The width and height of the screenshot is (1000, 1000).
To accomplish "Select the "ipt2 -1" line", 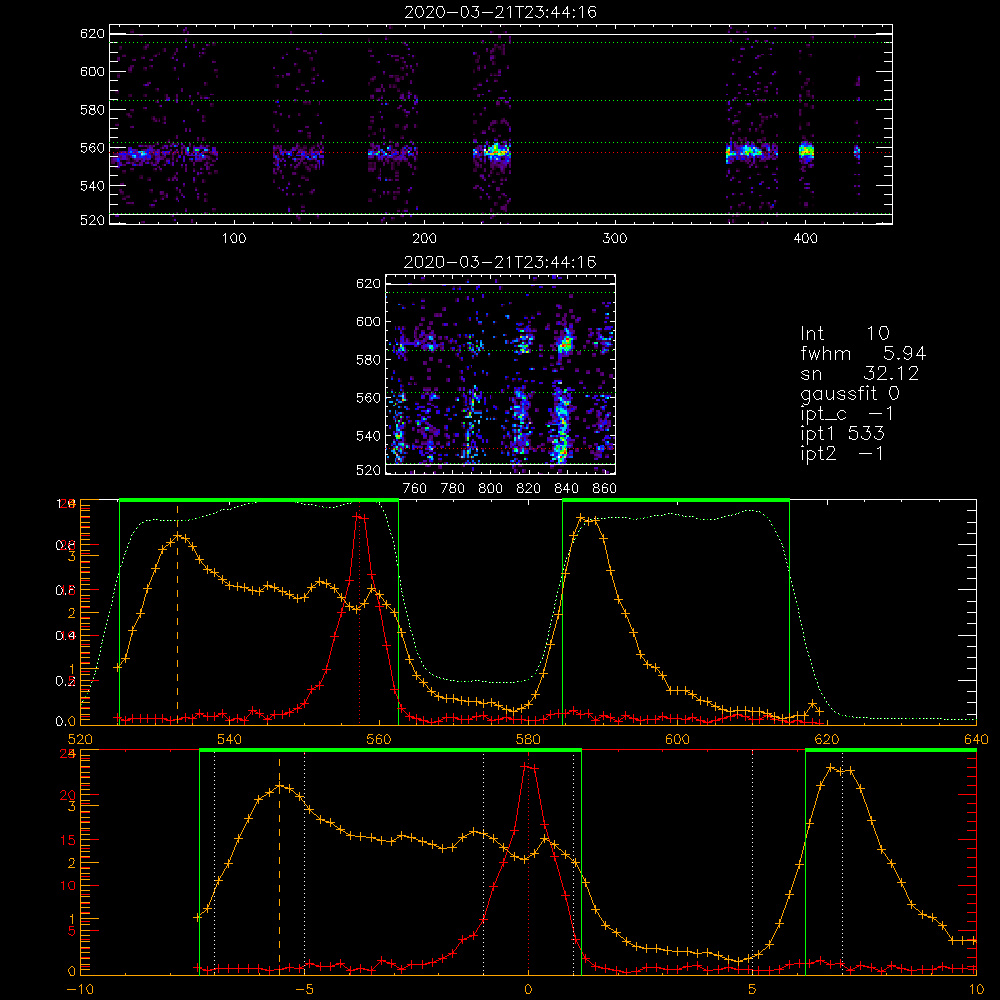I will click(842, 453).
